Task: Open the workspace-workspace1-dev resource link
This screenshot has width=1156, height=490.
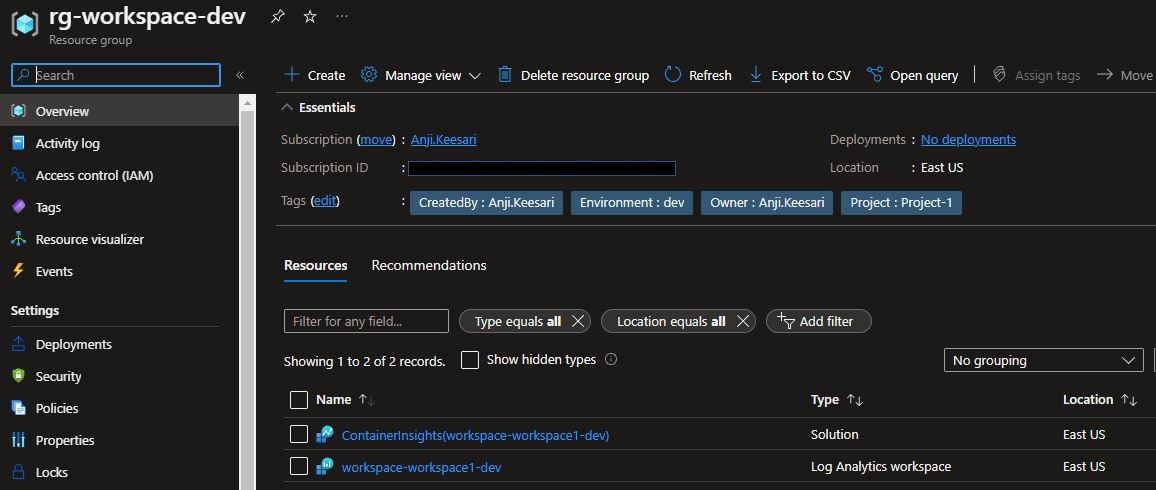Action: (x=422, y=466)
